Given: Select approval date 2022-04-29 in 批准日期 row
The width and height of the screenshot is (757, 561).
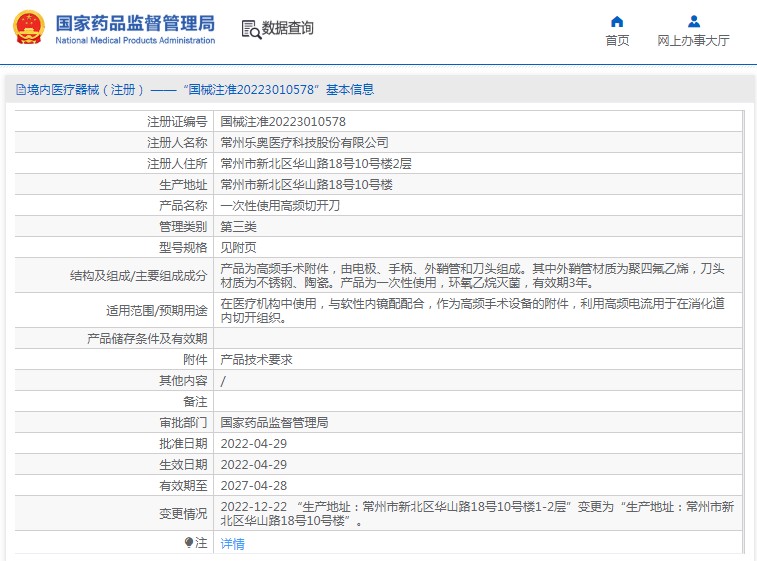Looking at the screenshot, I should (254, 444).
